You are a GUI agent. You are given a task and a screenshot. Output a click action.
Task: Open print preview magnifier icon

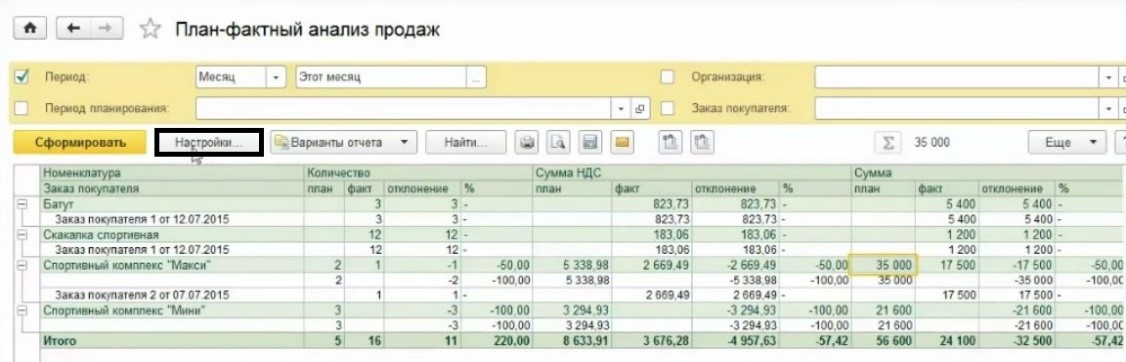tap(558, 143)
